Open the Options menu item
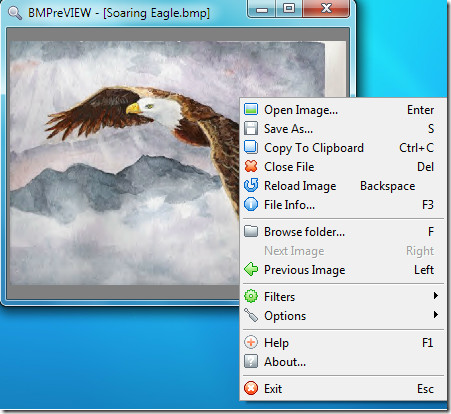Image resolution: width=451 pixels, height=414 pixels. point(343,315)
